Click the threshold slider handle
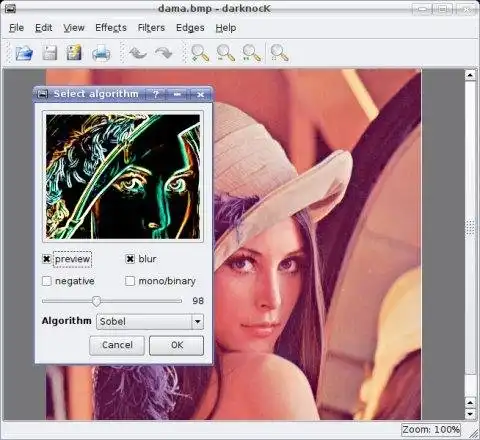This screenshot has width=480, height=440. (96, 301)
